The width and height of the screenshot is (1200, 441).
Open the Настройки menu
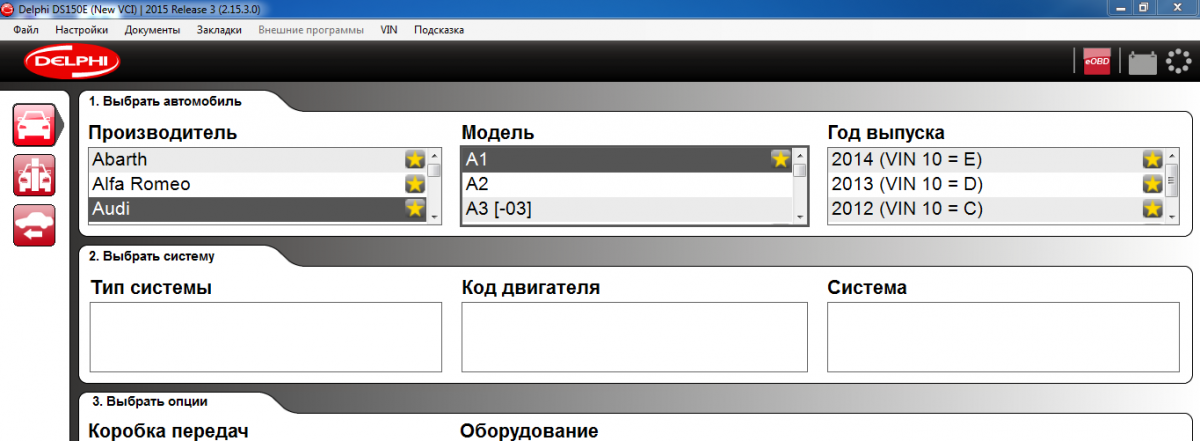click(82, 30)
